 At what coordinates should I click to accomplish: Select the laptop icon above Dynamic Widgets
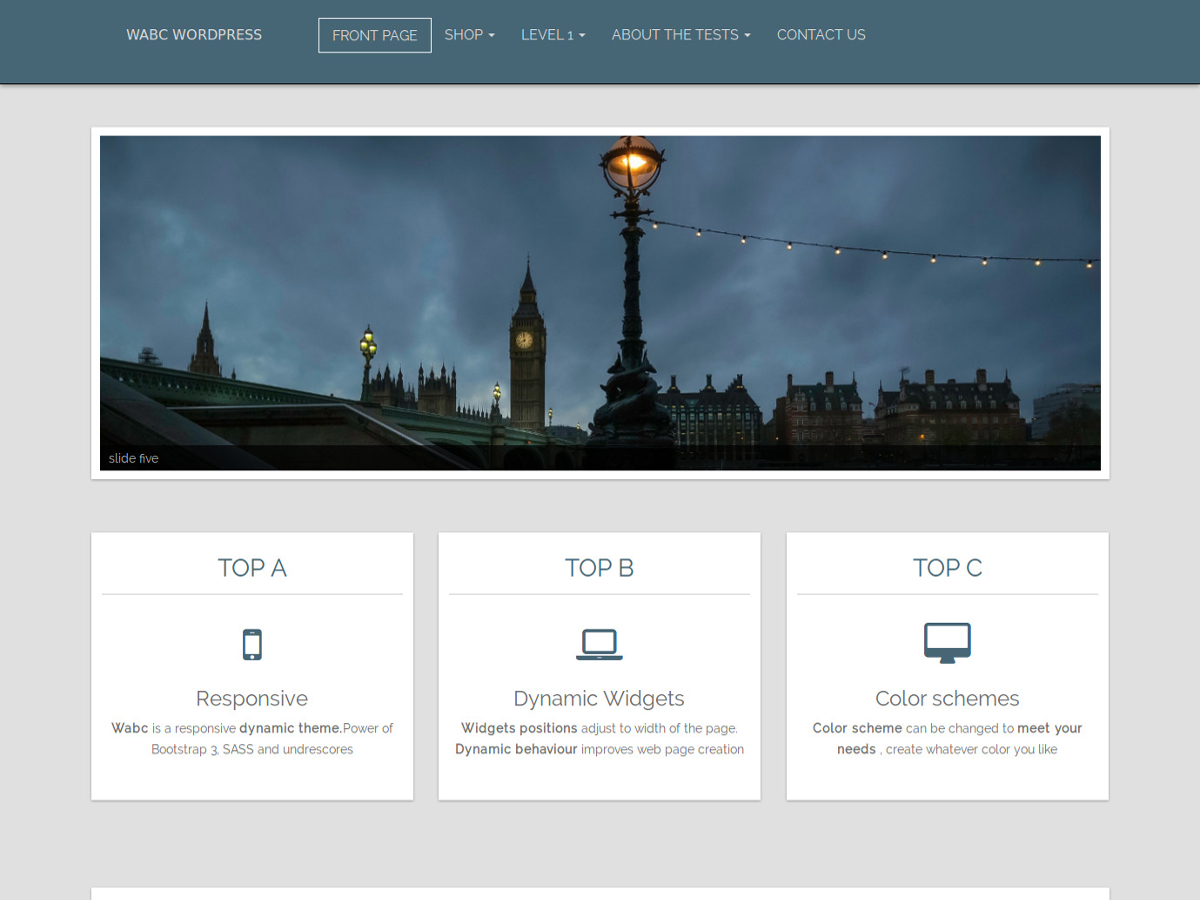[x=599, y=643]
